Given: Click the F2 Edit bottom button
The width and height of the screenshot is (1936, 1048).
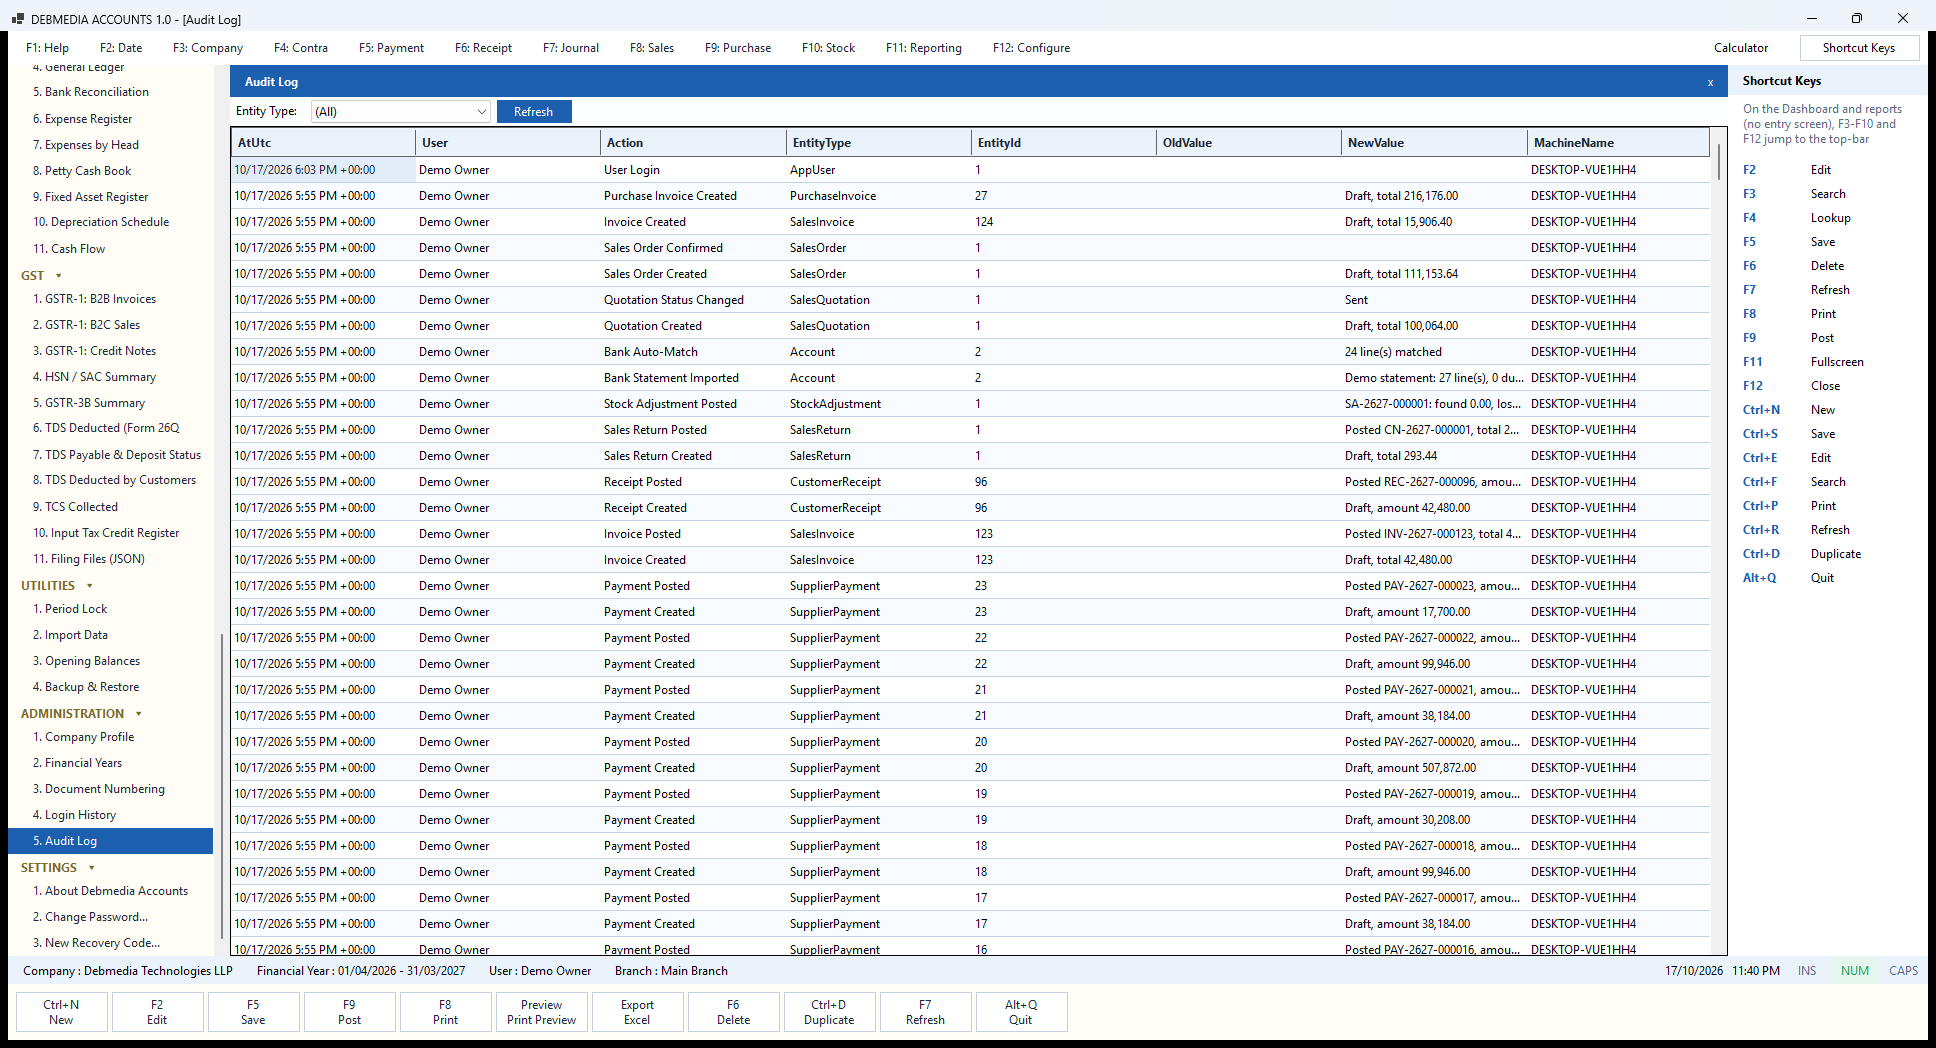Looking at the screenshot, I should 157,1012.
